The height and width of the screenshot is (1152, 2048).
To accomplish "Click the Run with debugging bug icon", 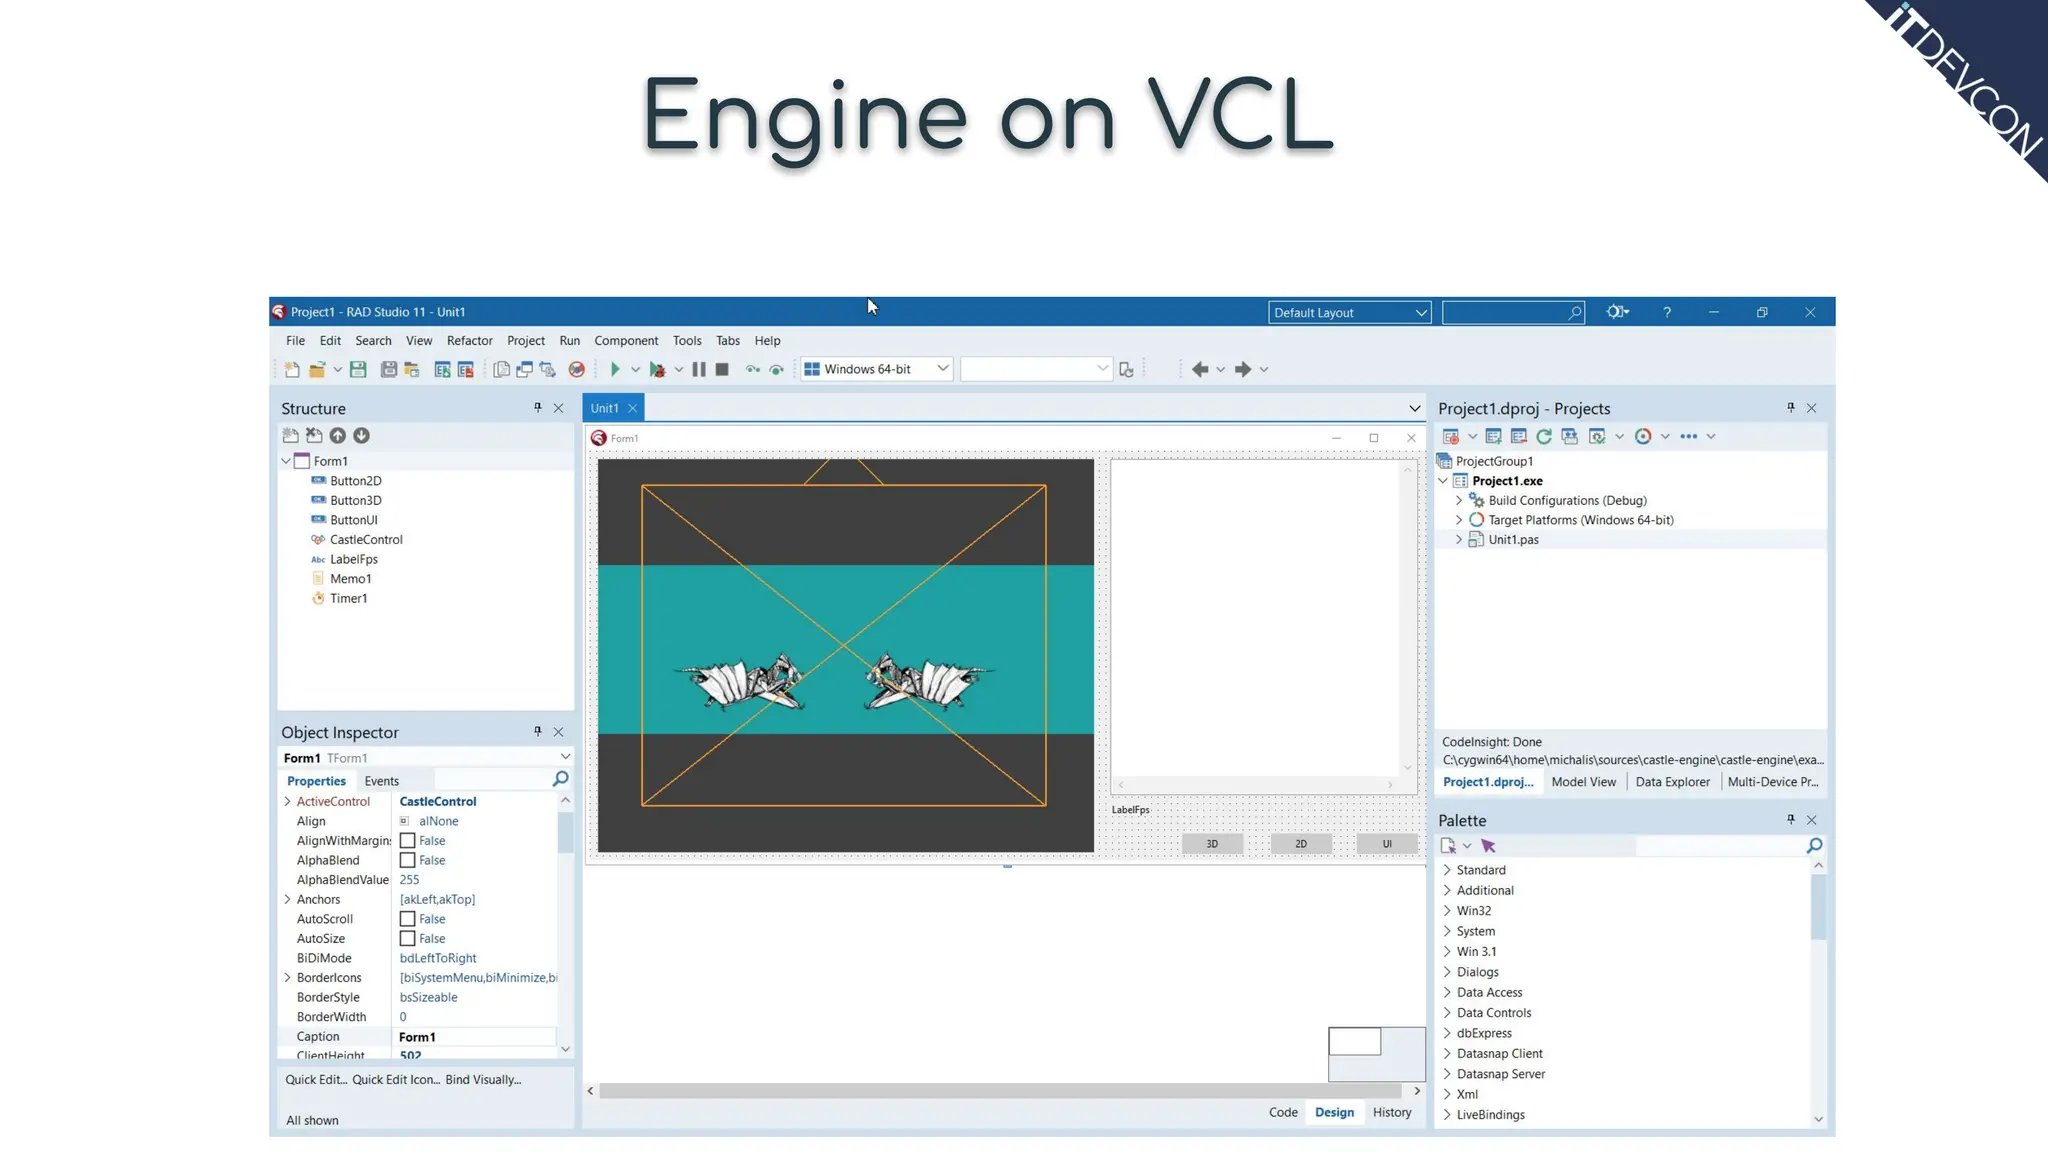I will pos(657,369).
